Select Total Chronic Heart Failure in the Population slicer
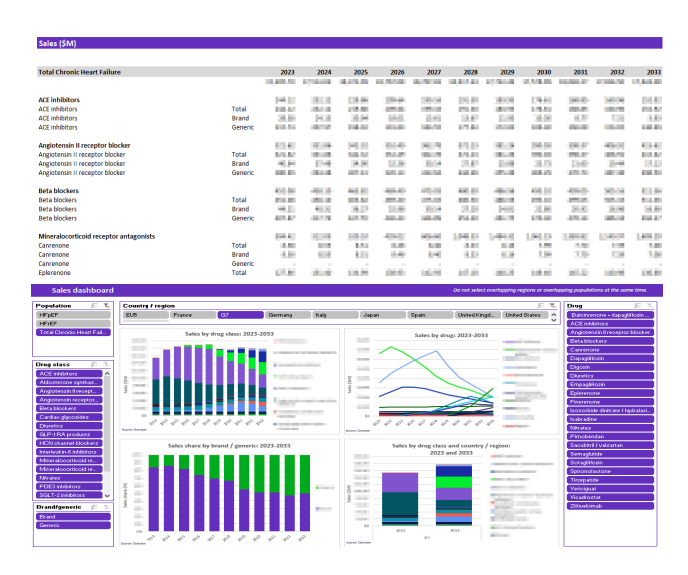This screenshot has height=575, width=688. tap(71, 332)
